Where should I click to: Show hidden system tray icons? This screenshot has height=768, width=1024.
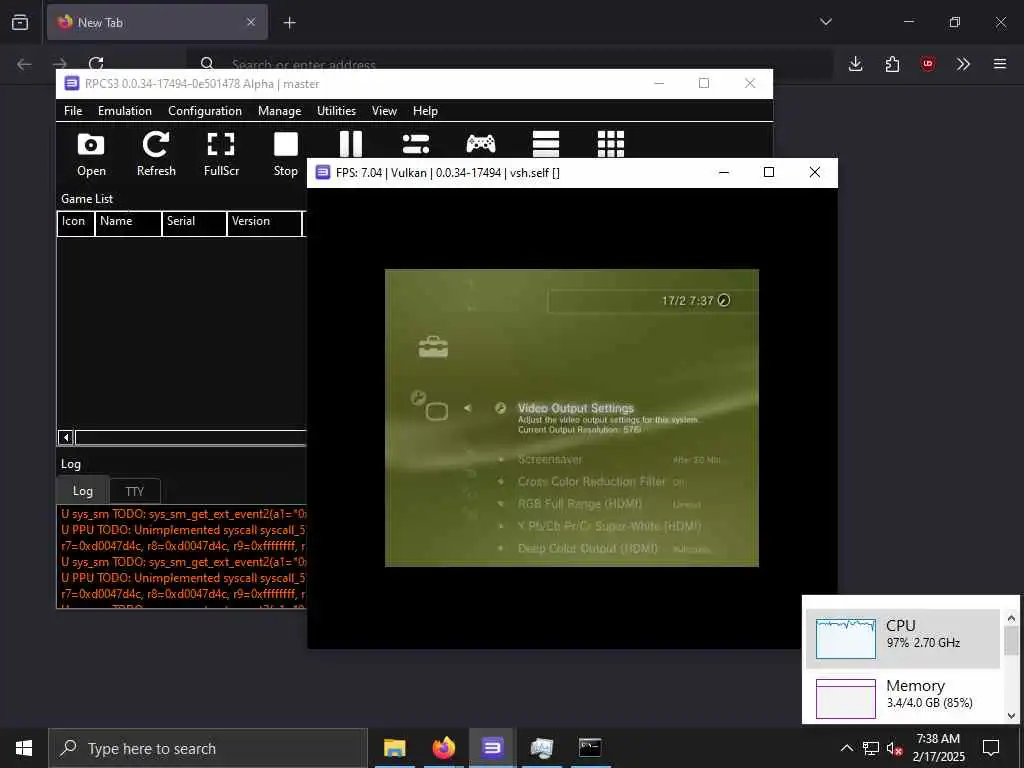click(x=846, y=748)
